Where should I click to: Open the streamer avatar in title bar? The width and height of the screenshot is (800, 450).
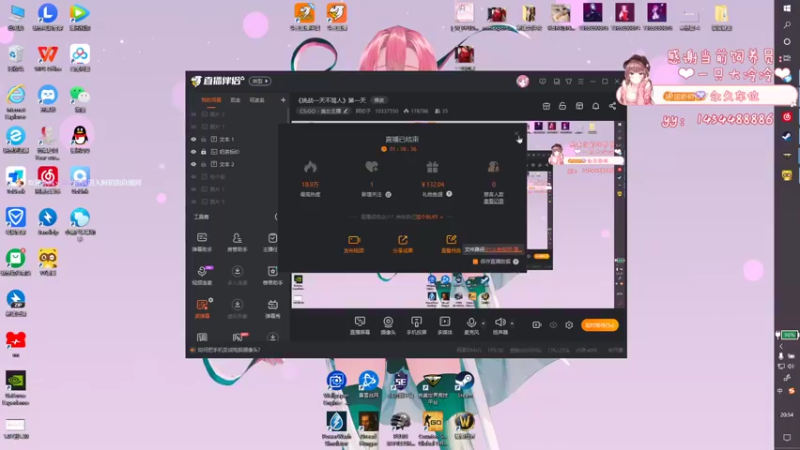(522, 81)
